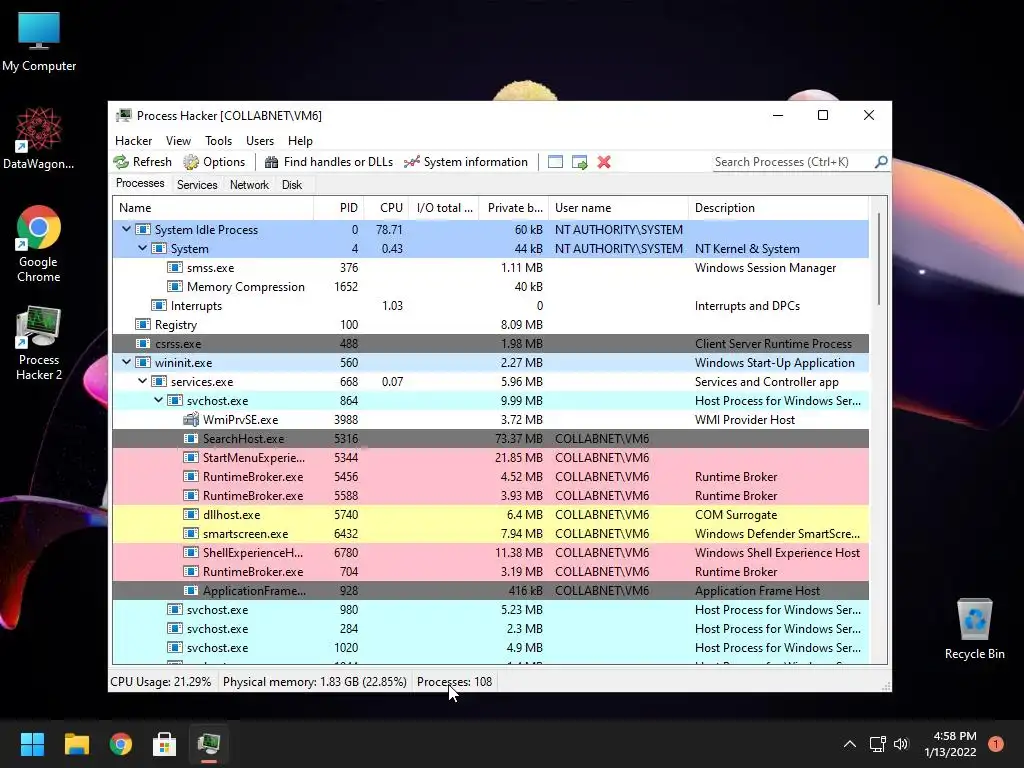This screenshot has width=1024, height=768.
Task: Open the Recycle Bin desktop icon
Action: (x=974, y=629)
